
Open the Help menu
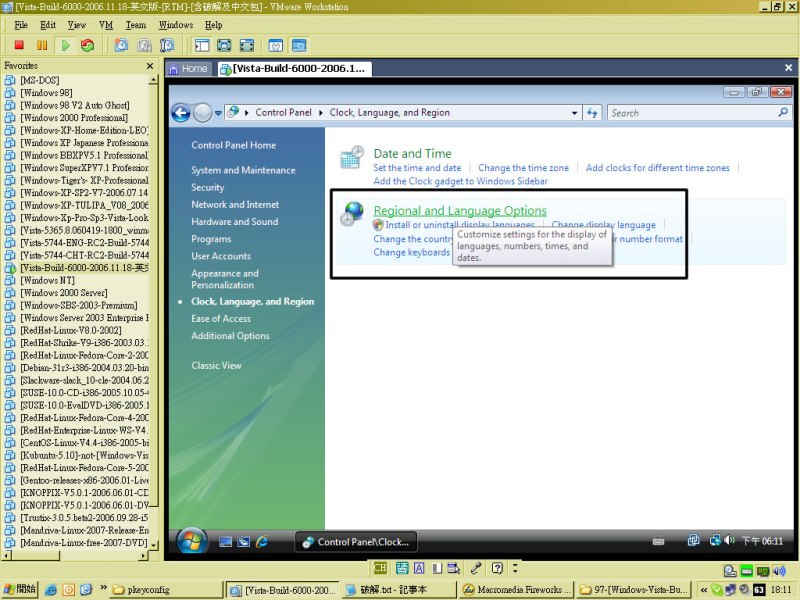(x=213, y=25)
